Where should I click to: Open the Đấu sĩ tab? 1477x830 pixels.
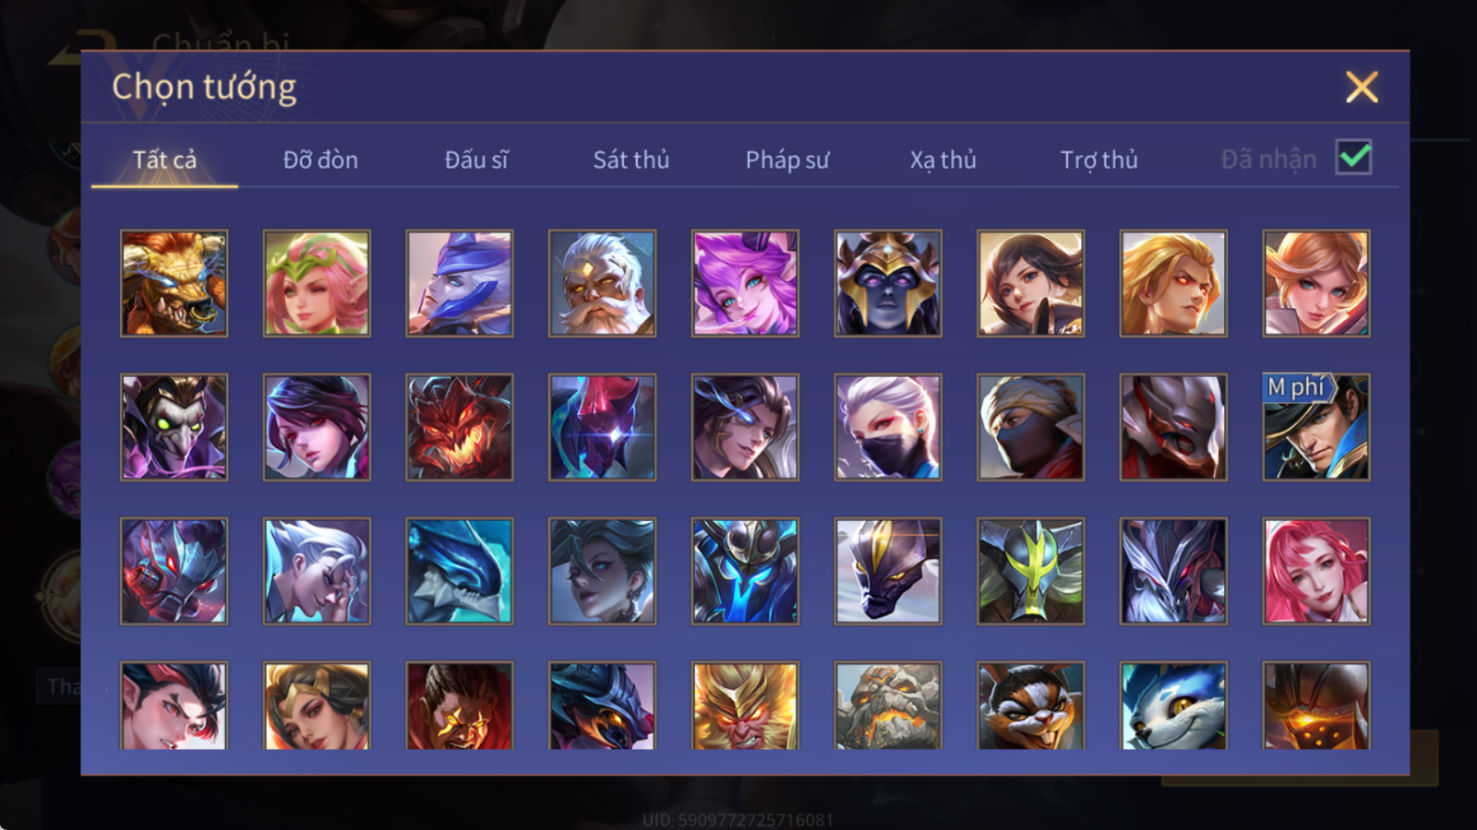click(x=476, y=160)
